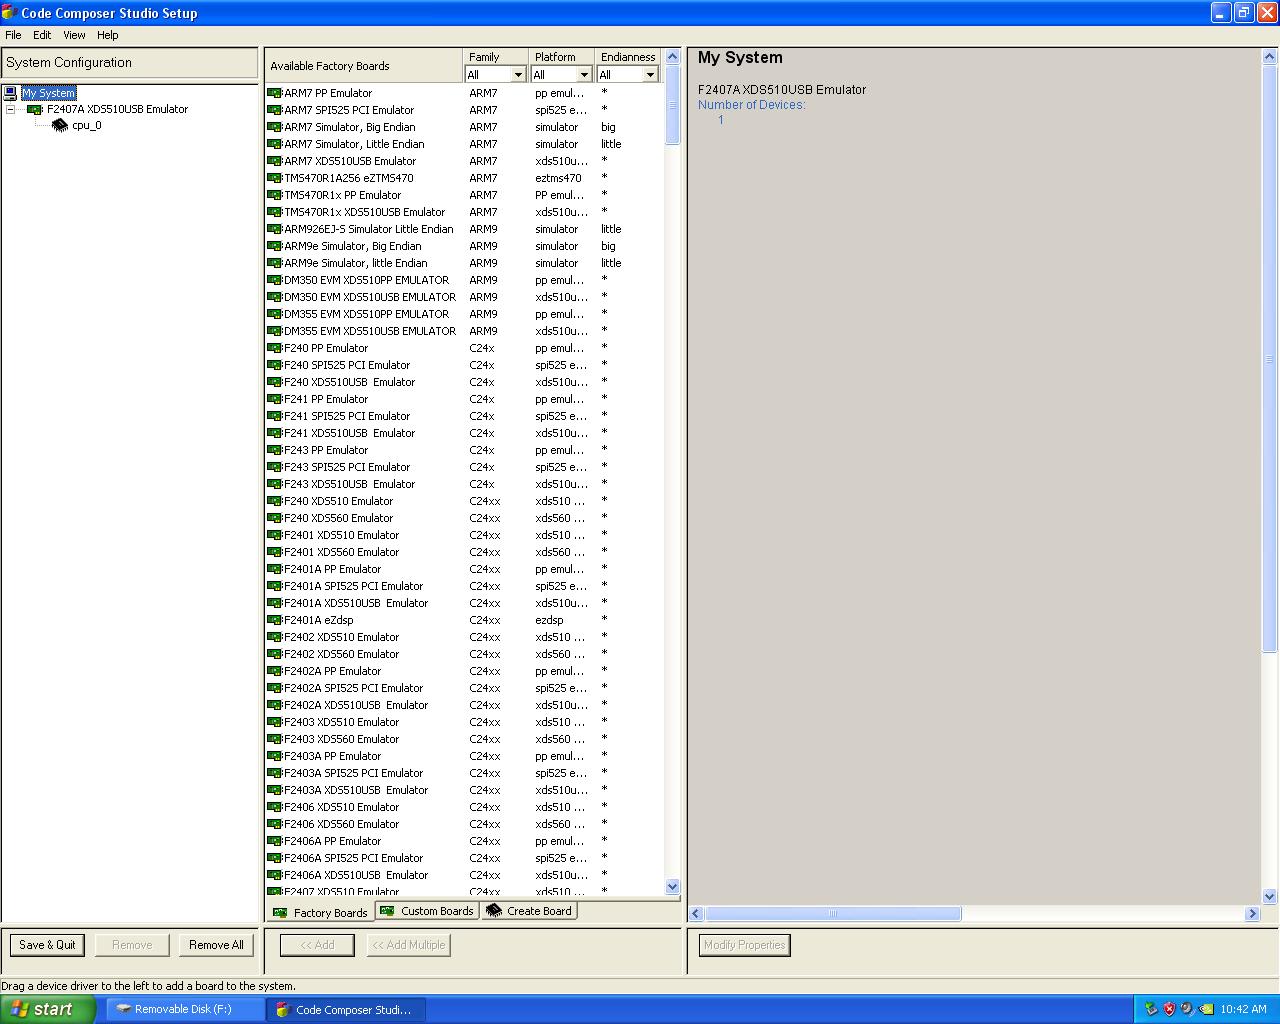Select the ARM9e Simulator, little Endian row
Screen dimensions: 1280x1024
click(x=463, y=263)
